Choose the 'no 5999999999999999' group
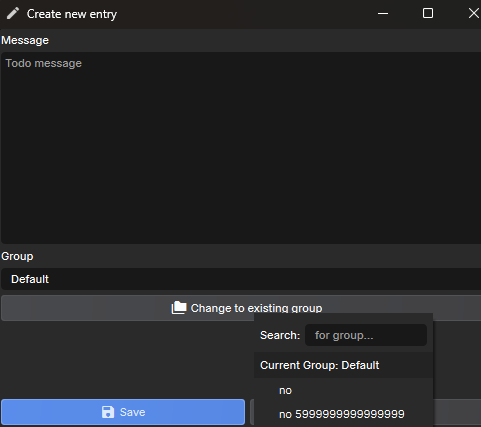The image size is (481, 427). 343,414
